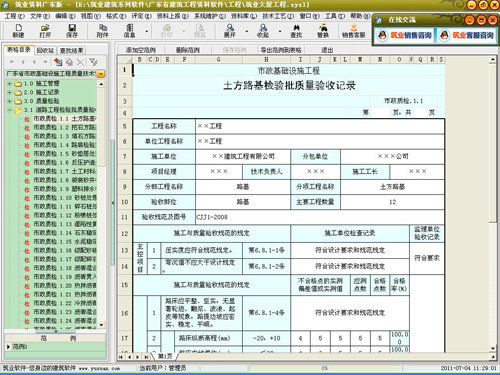
Task: Open the 技术工艺 menu
Action: click(278, 16)
